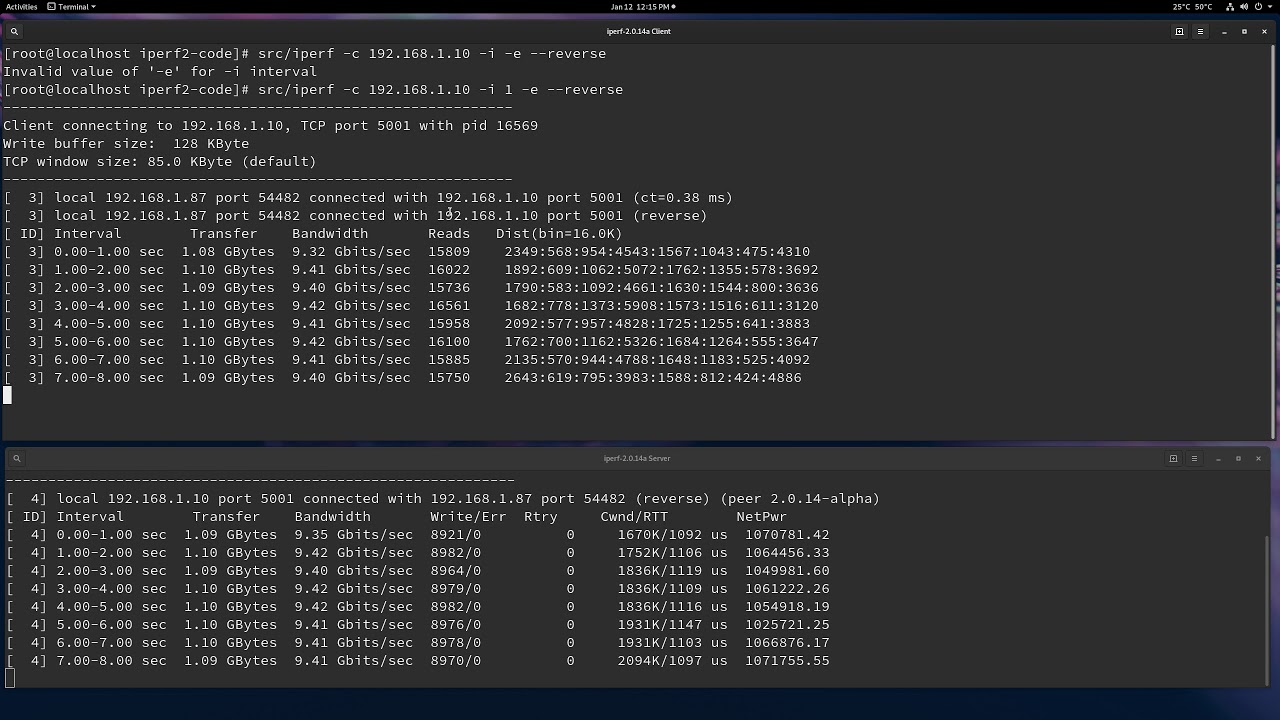This screenshot has width=1280, height=720.
Task: Click 'TCP window size: 85.0 KByte (default)' line
Action: point(160,161)
